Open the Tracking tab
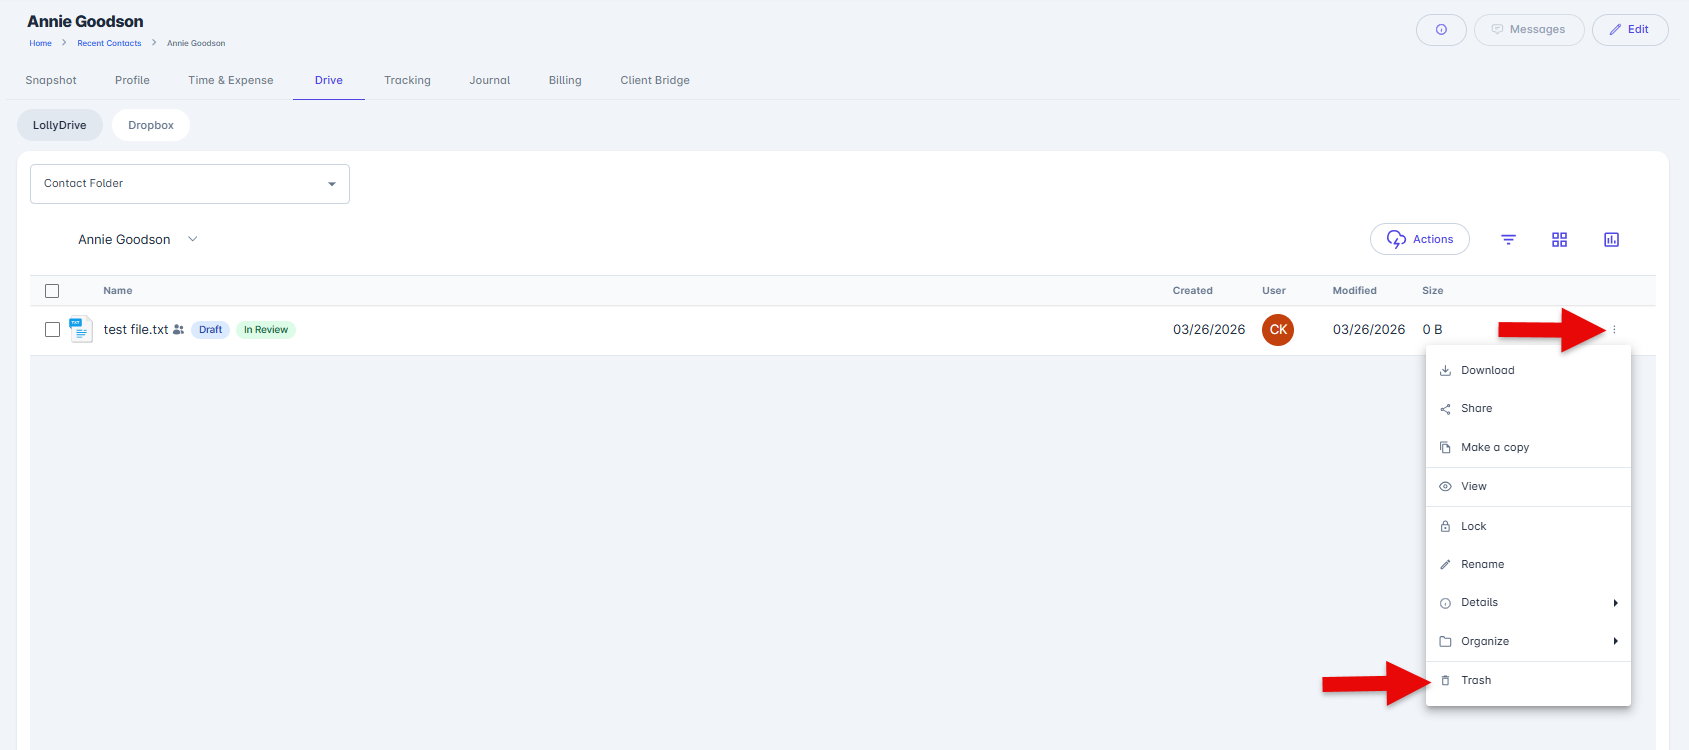This screenshot has height=750, width=1689. 407,81
